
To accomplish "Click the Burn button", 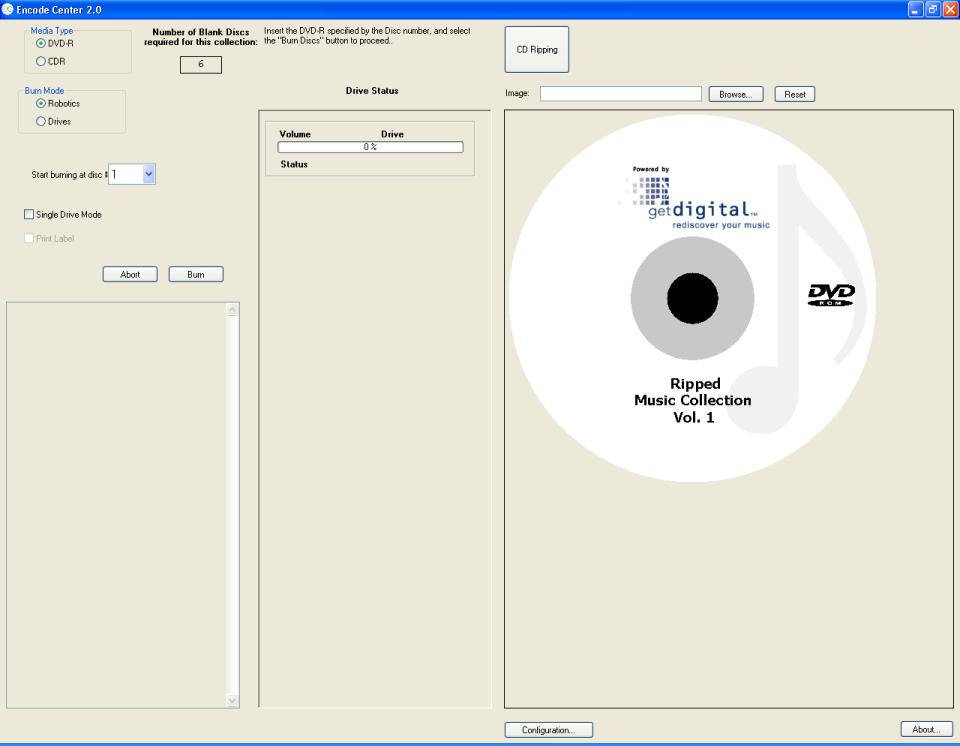I will (x=196, y=273).
